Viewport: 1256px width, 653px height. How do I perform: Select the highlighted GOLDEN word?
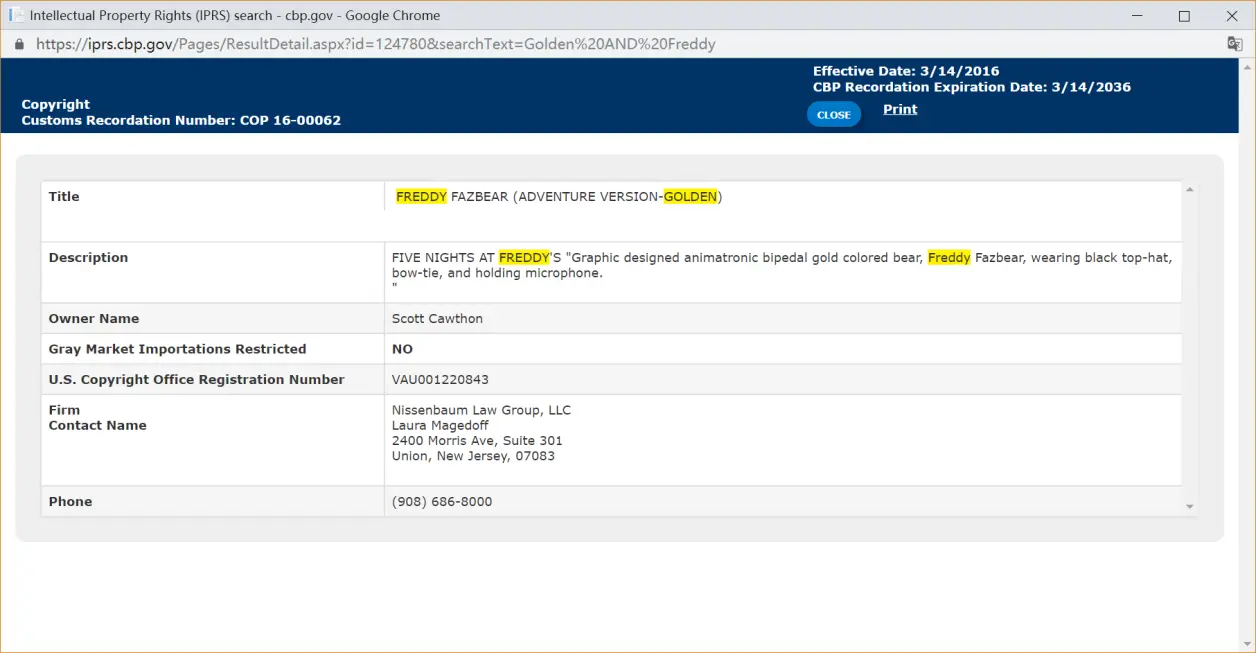(690, 197)
